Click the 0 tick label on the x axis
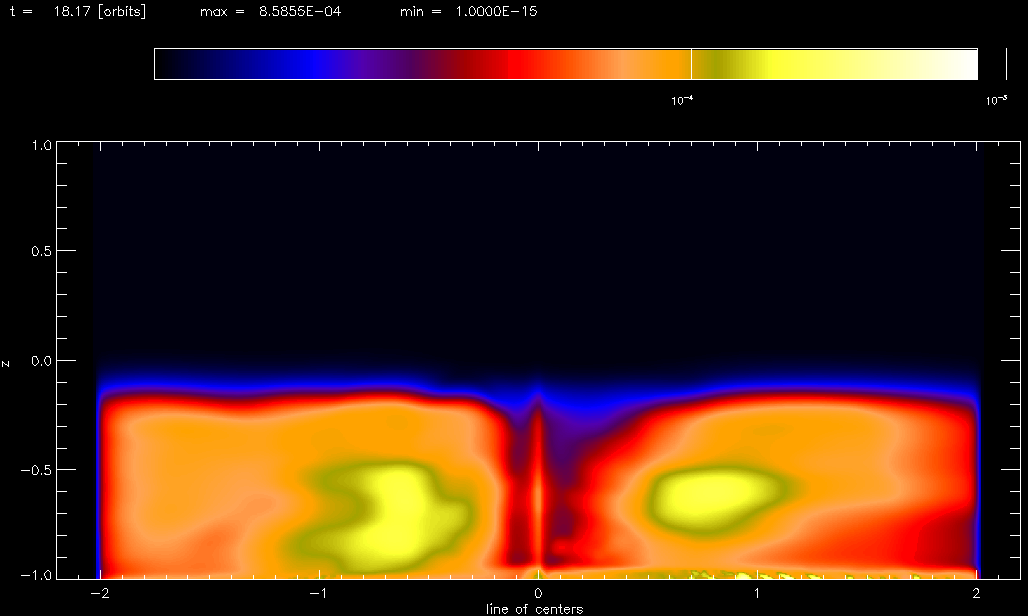The image size is (1028, 616). coord(539,594)
